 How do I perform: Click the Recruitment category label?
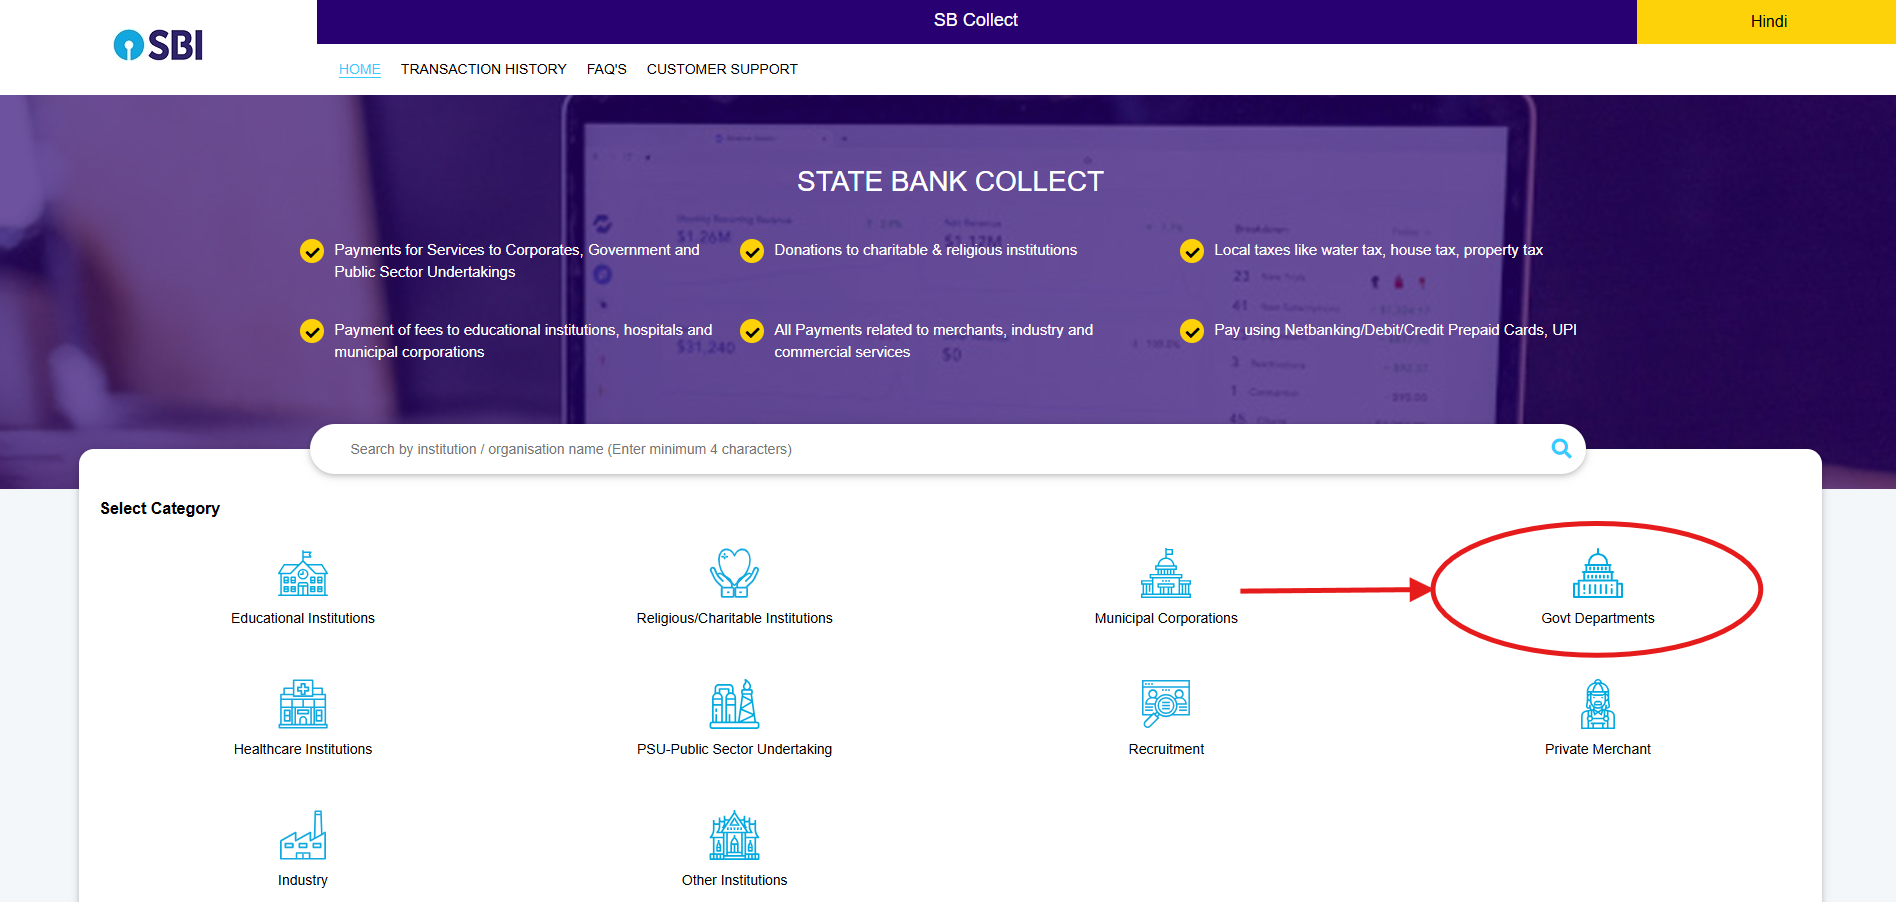(x=1166, y=749)
